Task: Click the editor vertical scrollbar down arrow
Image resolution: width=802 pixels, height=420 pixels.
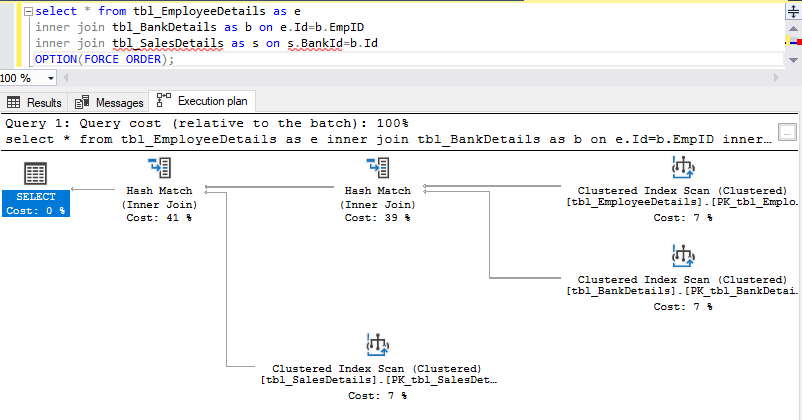Action: pyautogui.click(x=793, y=60)
